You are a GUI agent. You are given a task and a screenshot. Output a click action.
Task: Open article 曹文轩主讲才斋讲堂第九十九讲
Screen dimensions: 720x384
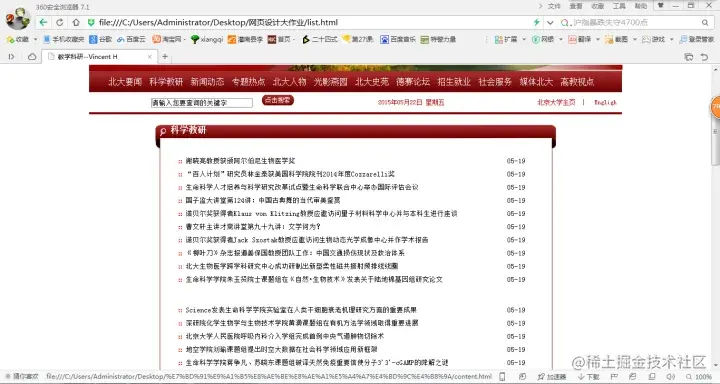tap(253, 226)
